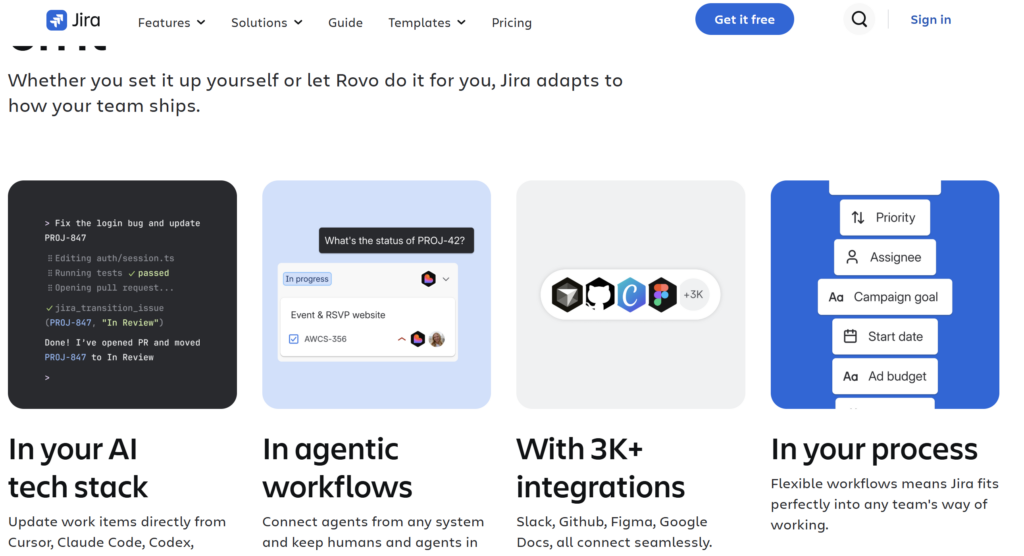Viewport: 1024px width, 556px height.
Task: Click the Jira logo icon
Action: click(56, 20)
